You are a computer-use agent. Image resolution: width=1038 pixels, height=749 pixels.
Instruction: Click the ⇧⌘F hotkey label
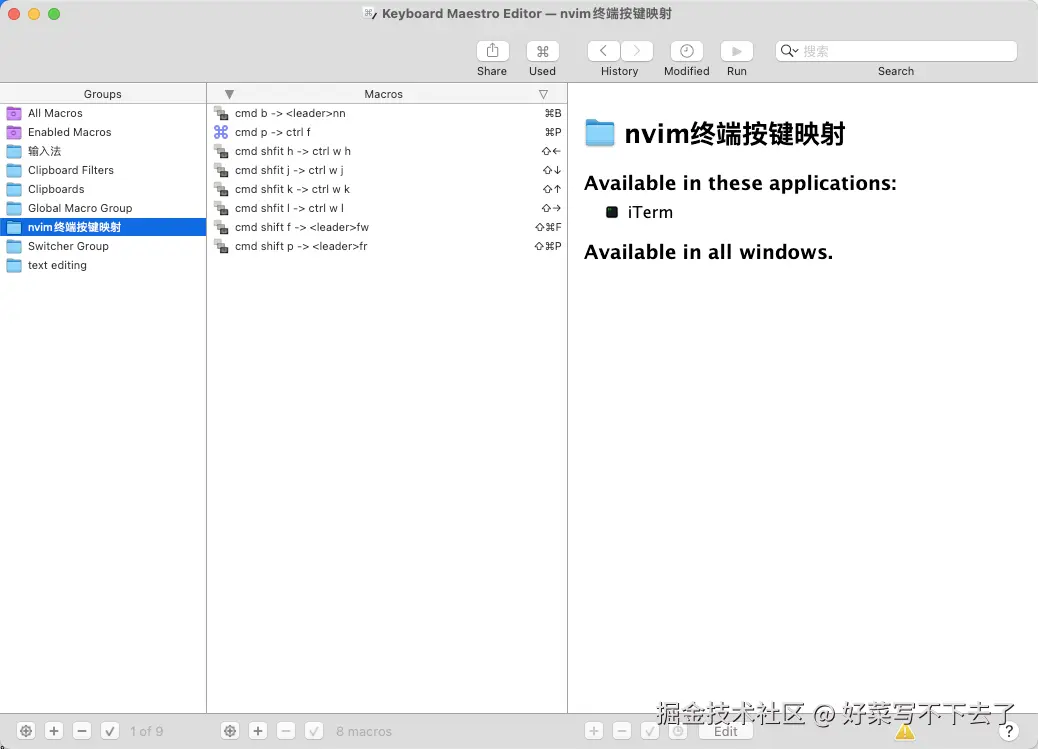click(548, 227)
